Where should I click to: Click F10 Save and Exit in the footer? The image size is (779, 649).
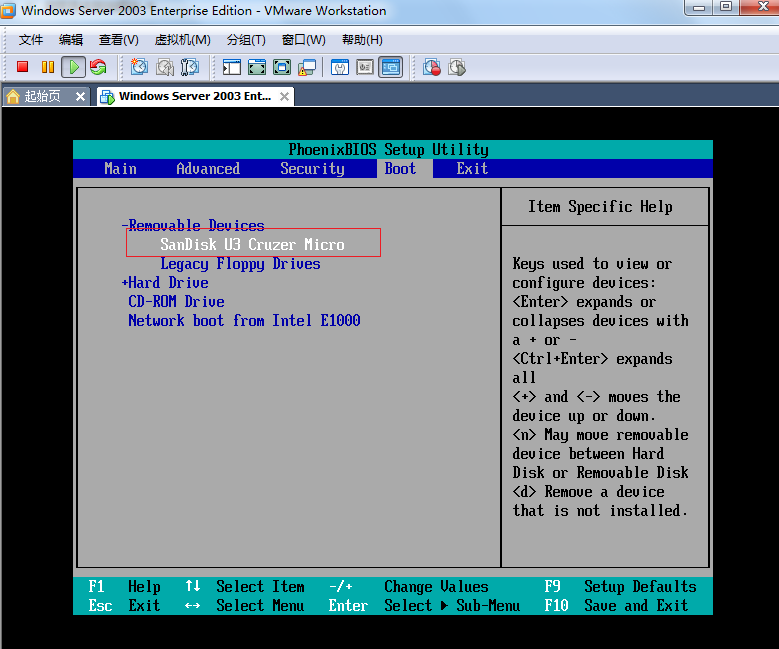coord(616,606)
